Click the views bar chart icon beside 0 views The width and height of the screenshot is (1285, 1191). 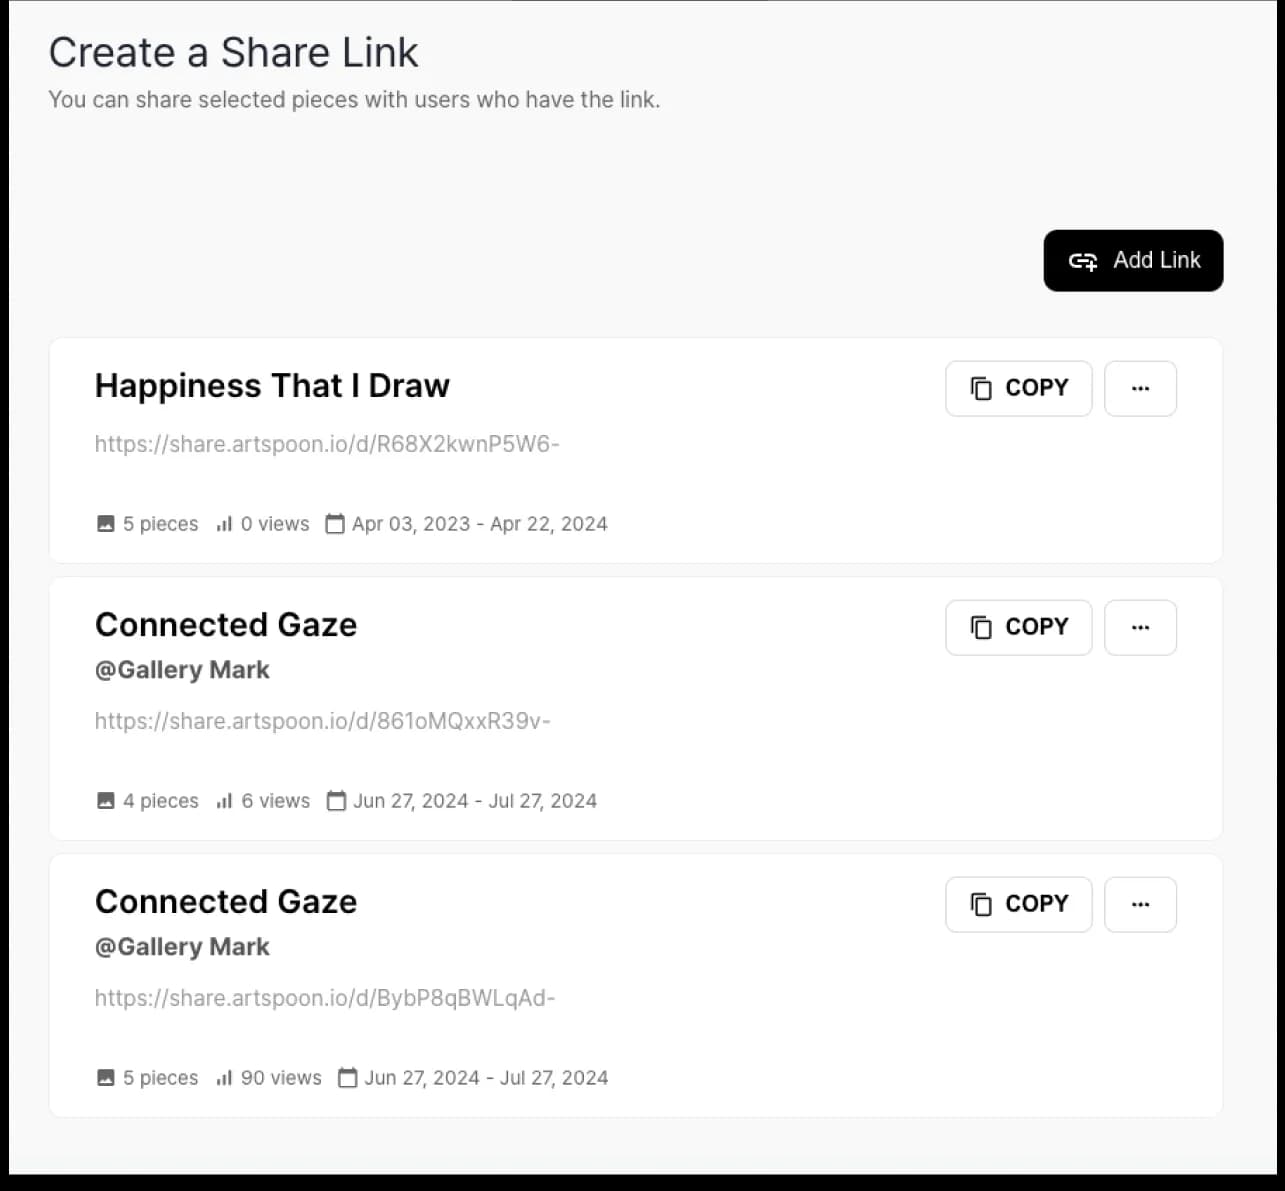click(x=224, y=524)
